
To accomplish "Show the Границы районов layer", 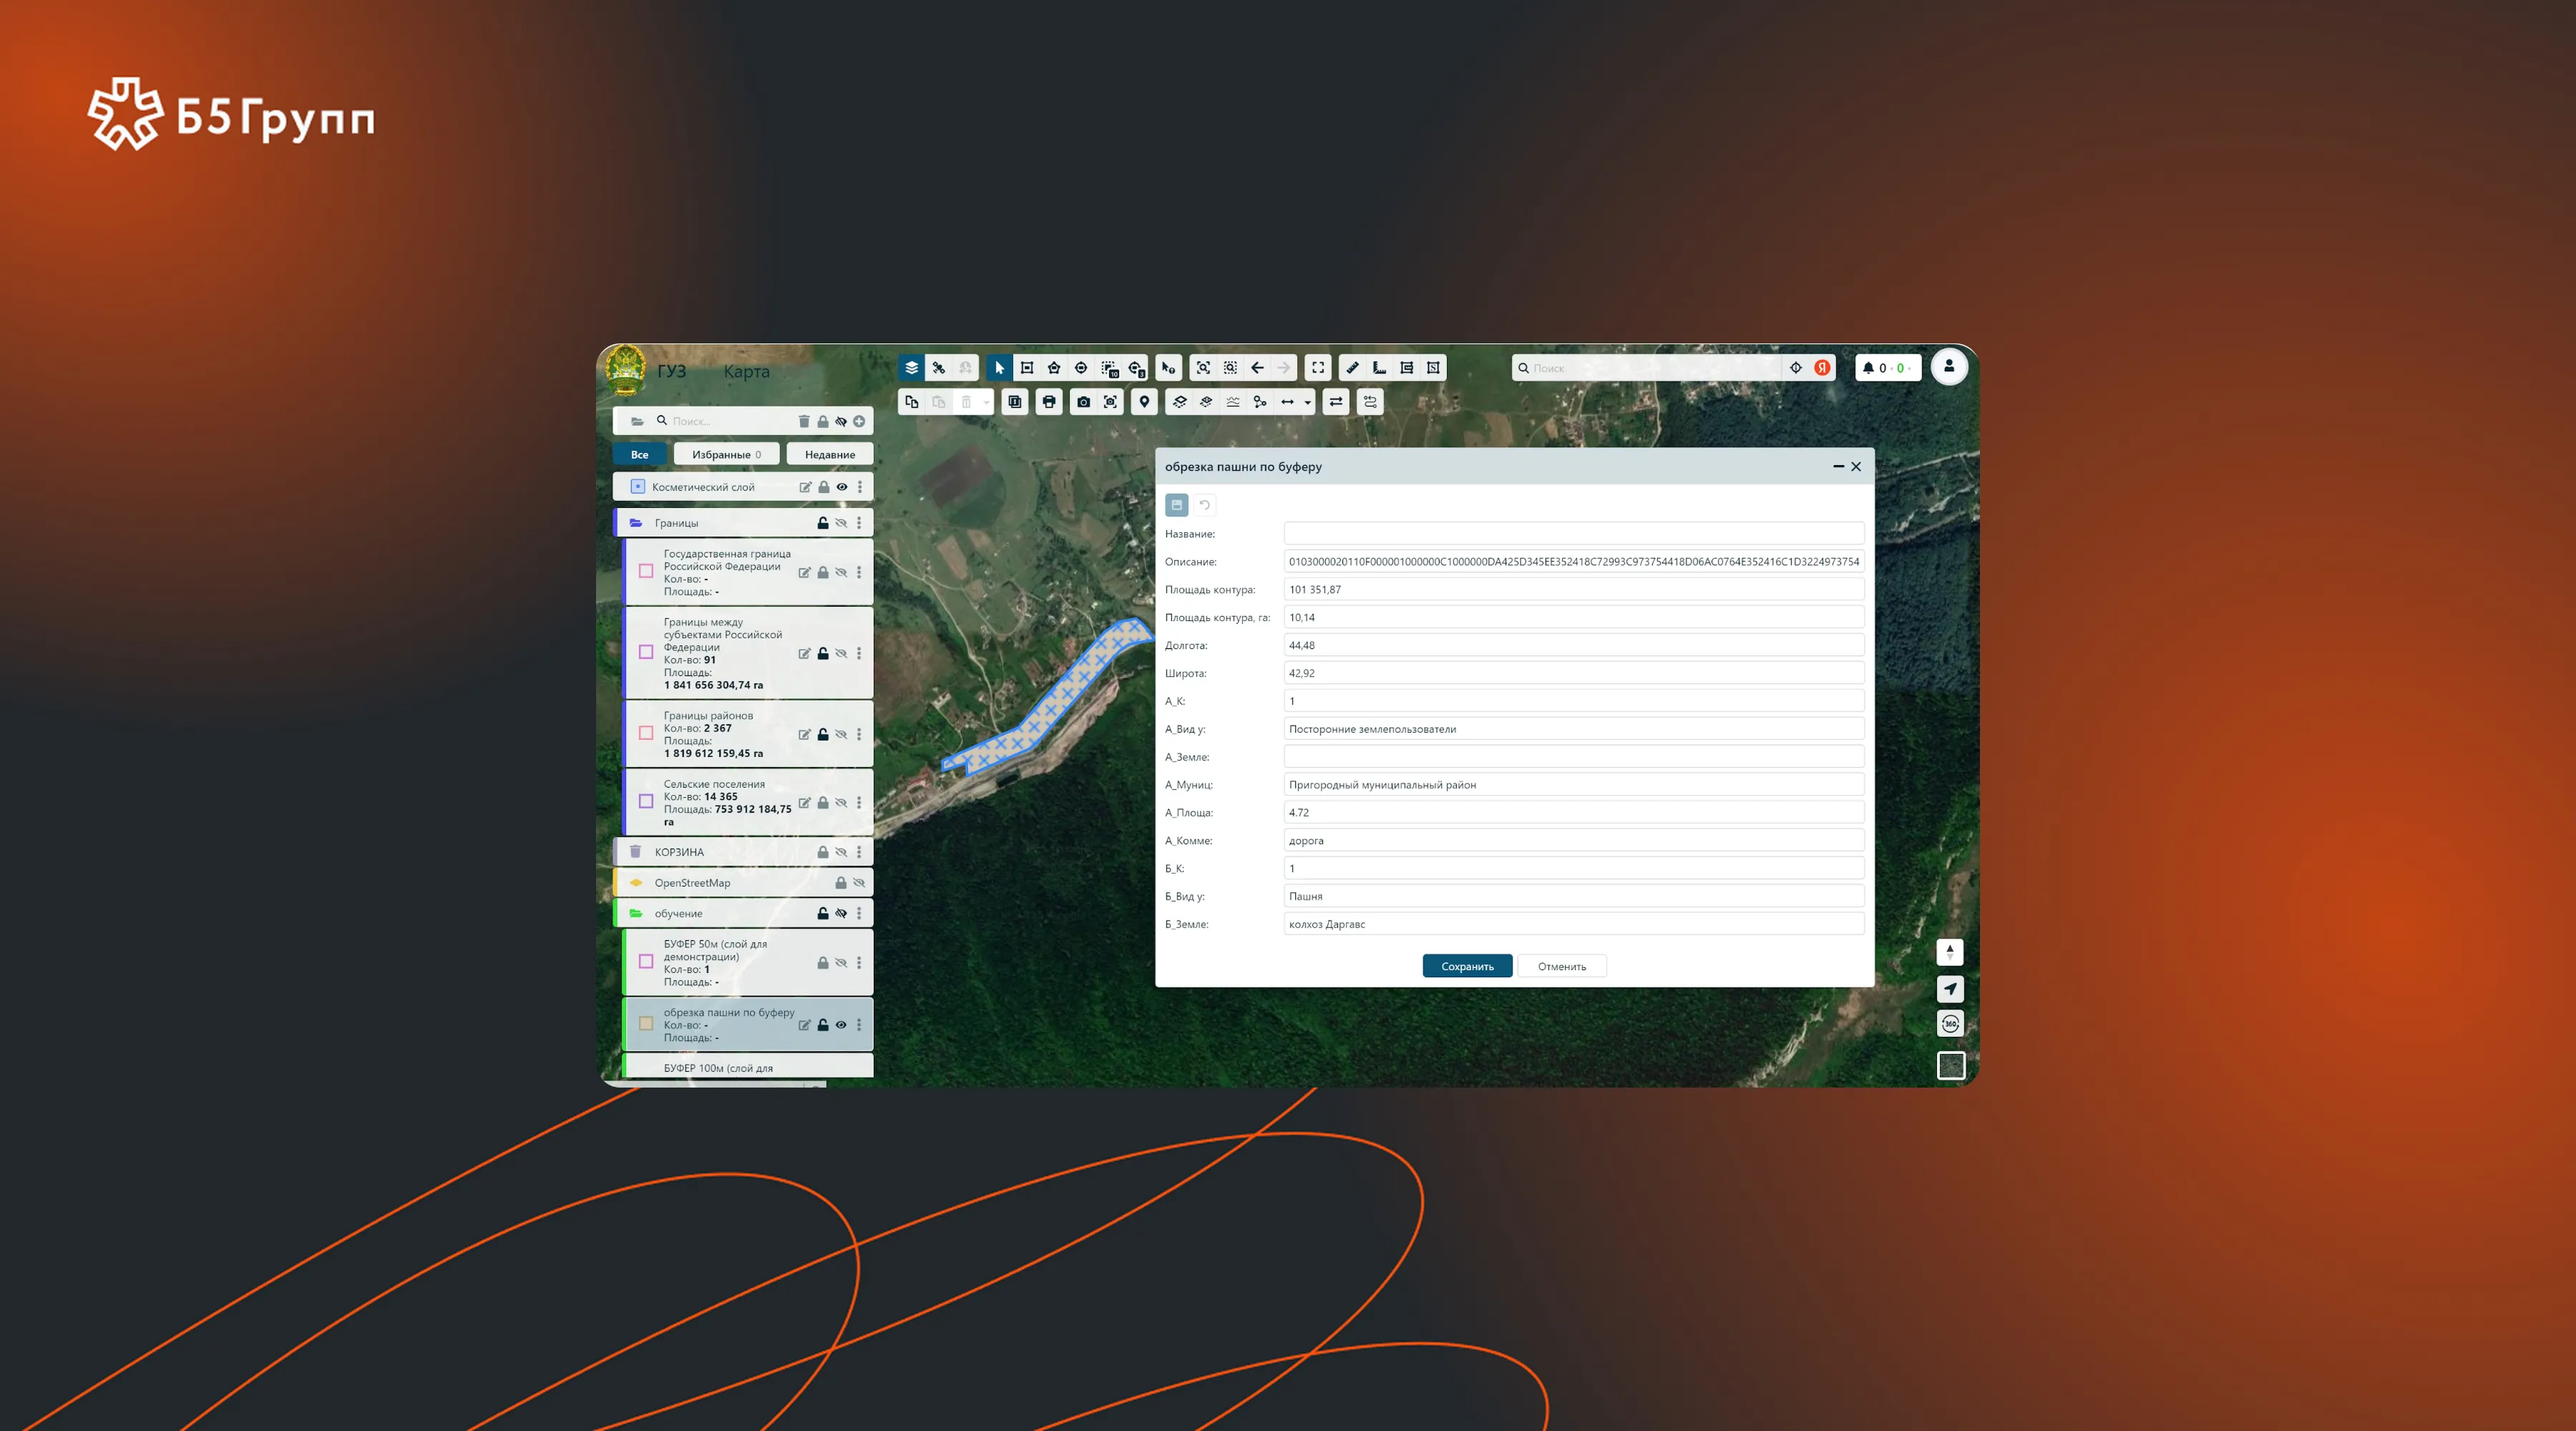I will (841, 735).
